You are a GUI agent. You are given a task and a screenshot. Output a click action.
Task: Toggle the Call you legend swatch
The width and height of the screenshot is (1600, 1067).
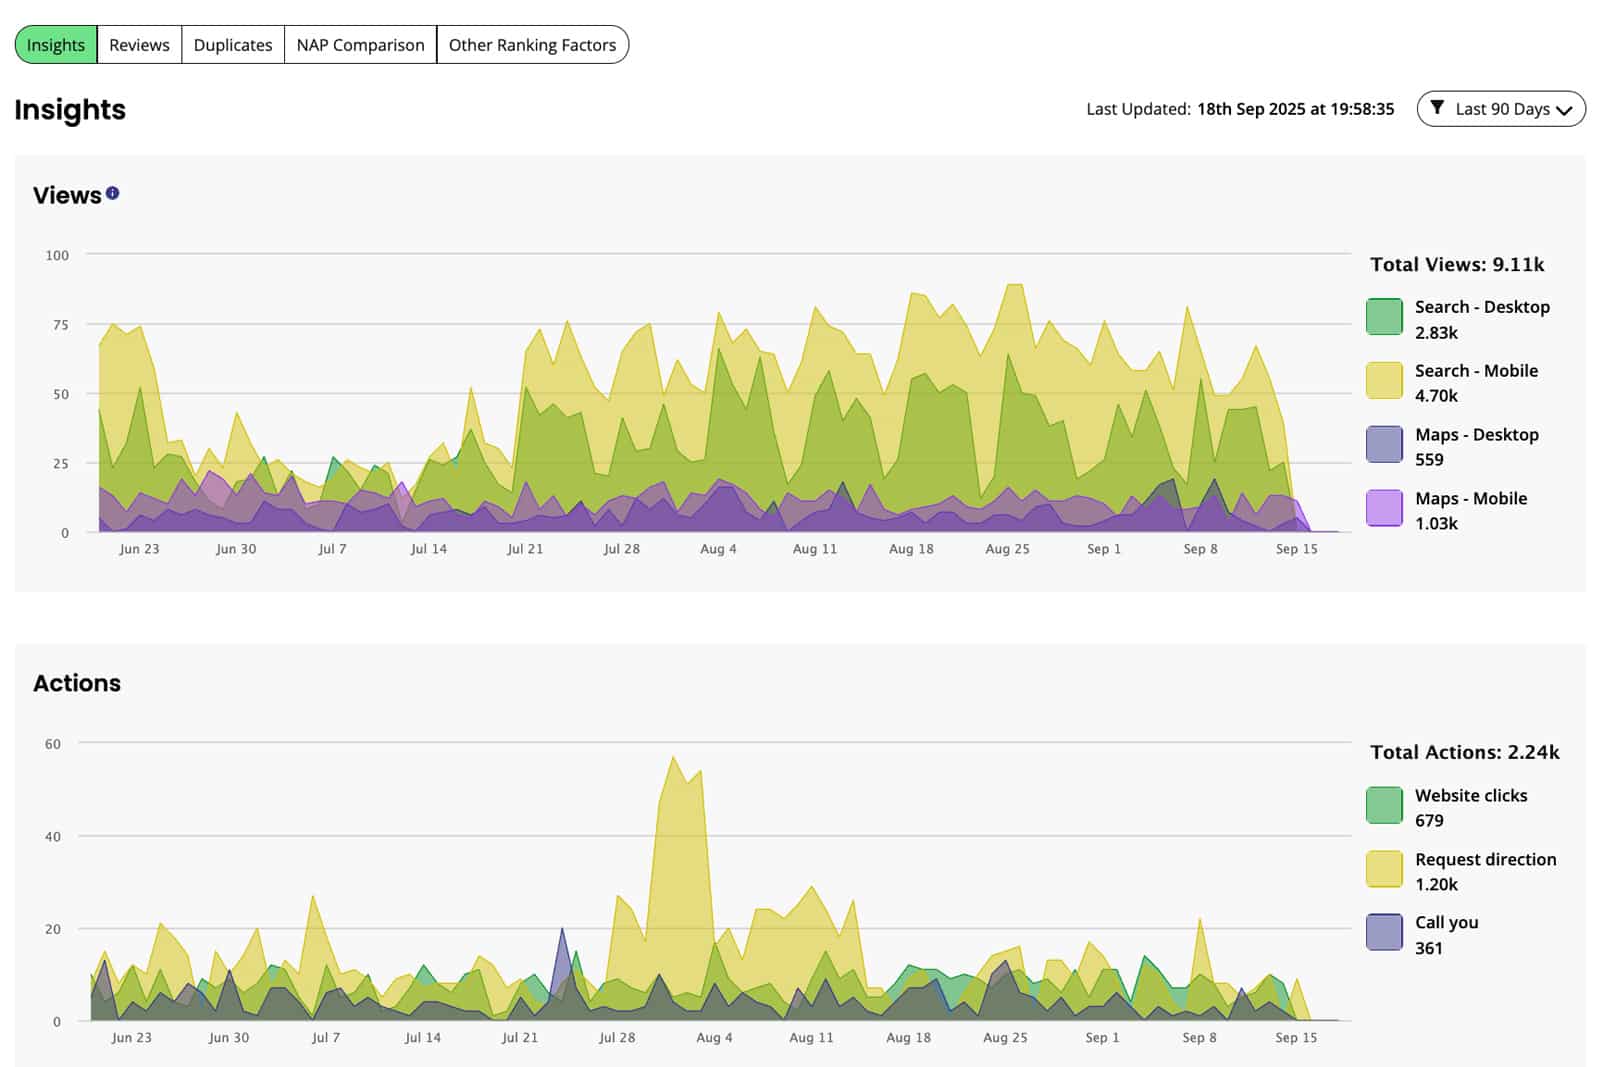tap(1384, 933)
